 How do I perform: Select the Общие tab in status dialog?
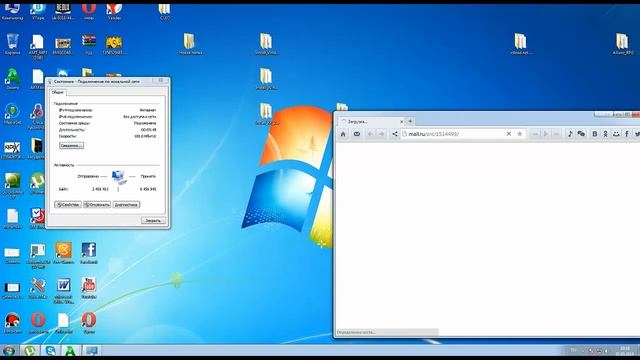58,93
